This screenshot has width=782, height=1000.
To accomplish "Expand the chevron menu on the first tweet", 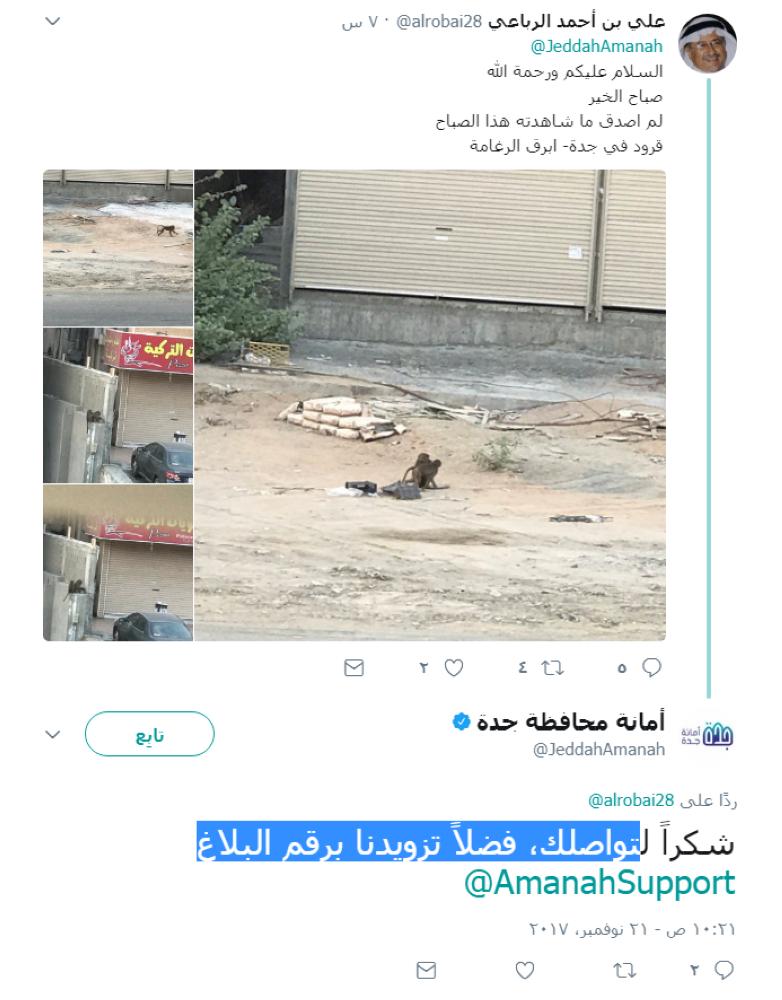I will tap(53, 21).
